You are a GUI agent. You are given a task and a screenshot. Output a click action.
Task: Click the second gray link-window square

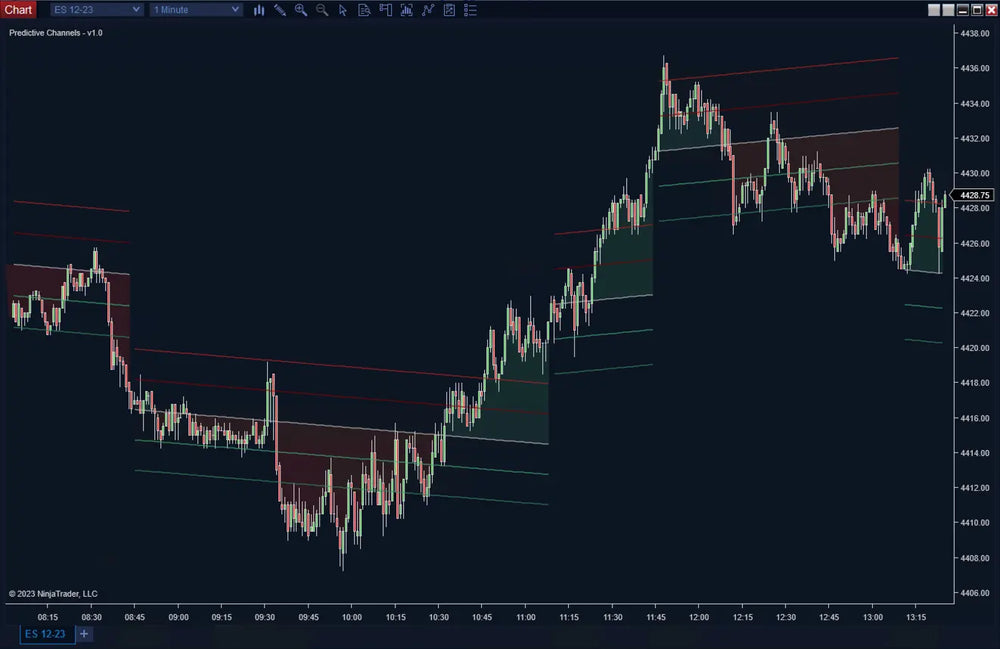[x=948, y=10]
